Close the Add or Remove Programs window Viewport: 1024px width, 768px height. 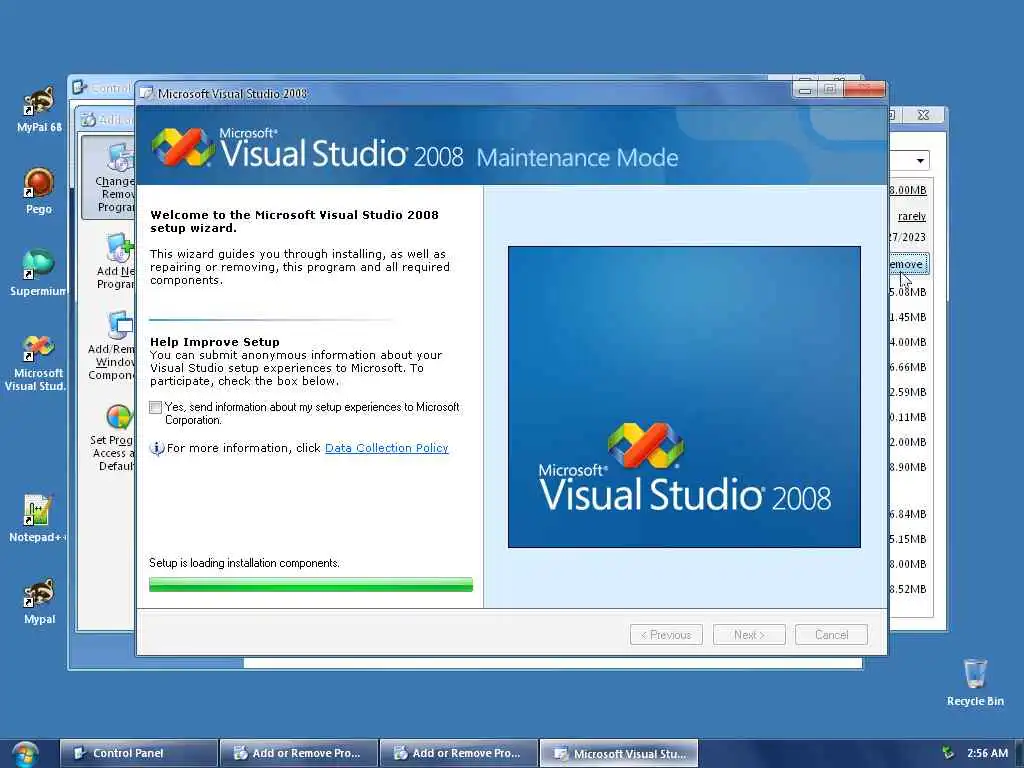pos(923,115)
